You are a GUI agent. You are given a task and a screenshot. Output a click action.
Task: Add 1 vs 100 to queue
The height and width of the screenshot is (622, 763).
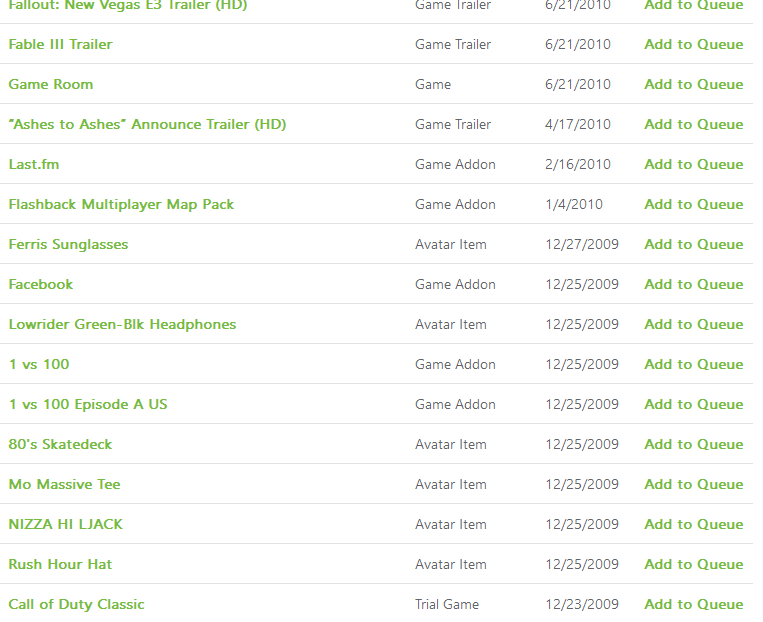694,364
